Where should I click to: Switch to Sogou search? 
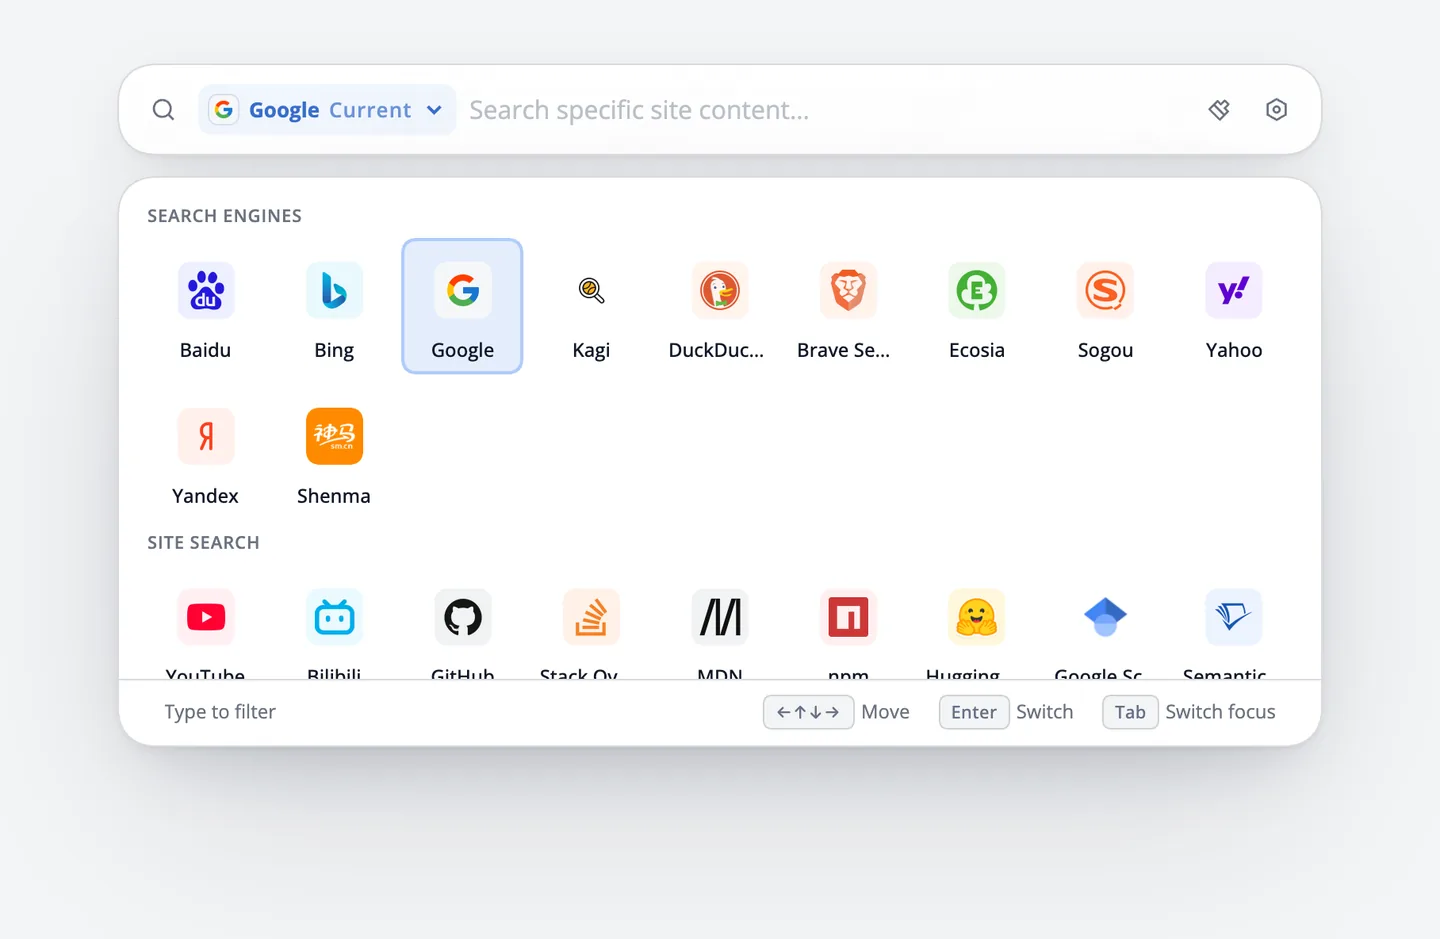tap(1105, 306)
